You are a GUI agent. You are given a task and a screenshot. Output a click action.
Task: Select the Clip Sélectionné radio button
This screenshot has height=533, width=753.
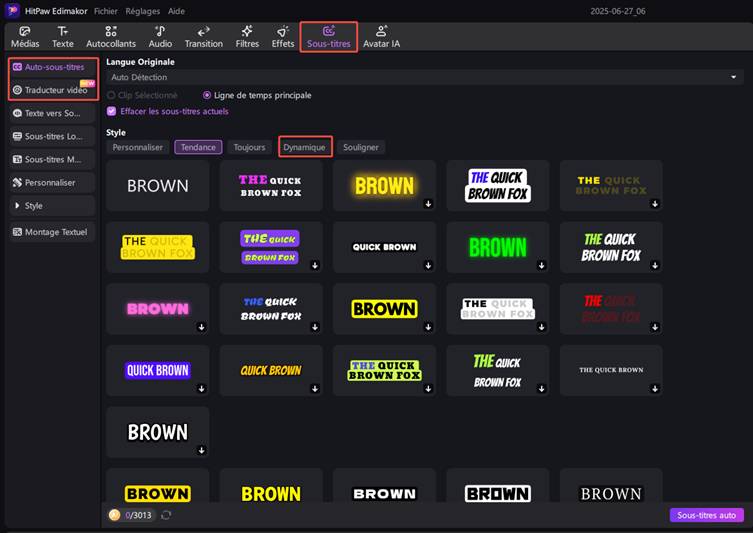[111, 96]
